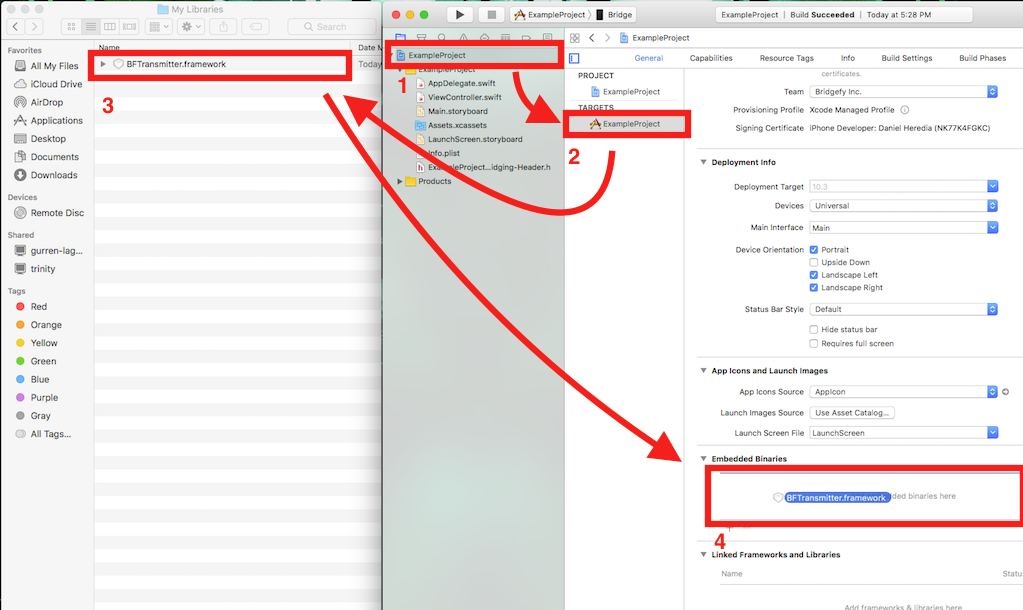Screen dimensions: 1023x610
Task: Switch Finder to cover flow view
Action: [x=130, y=27]
